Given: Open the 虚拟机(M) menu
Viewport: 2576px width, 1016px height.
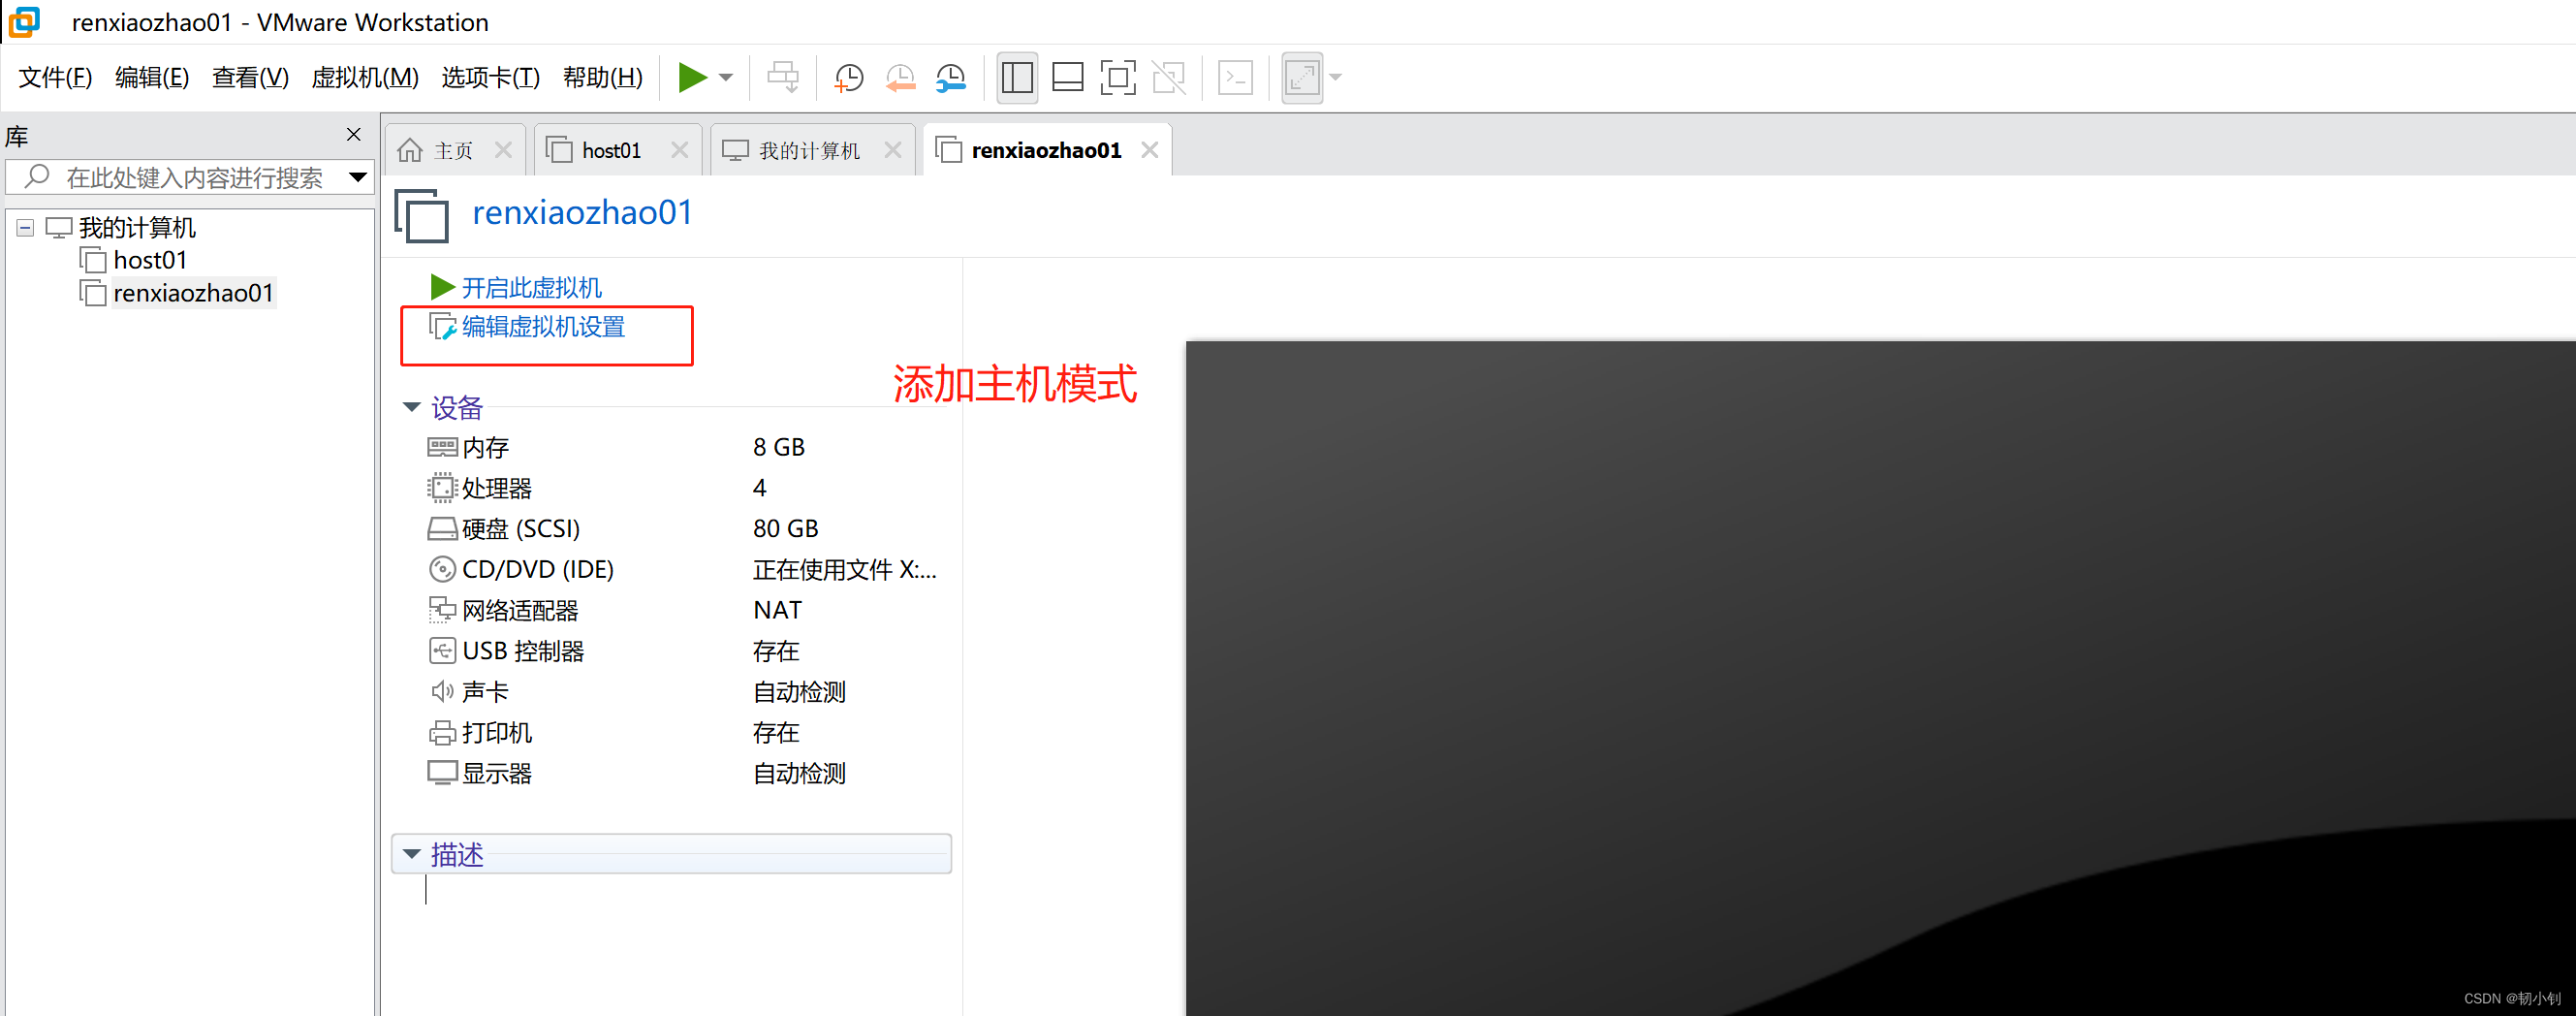Looking at the screenshot, I should pos(365,78).
